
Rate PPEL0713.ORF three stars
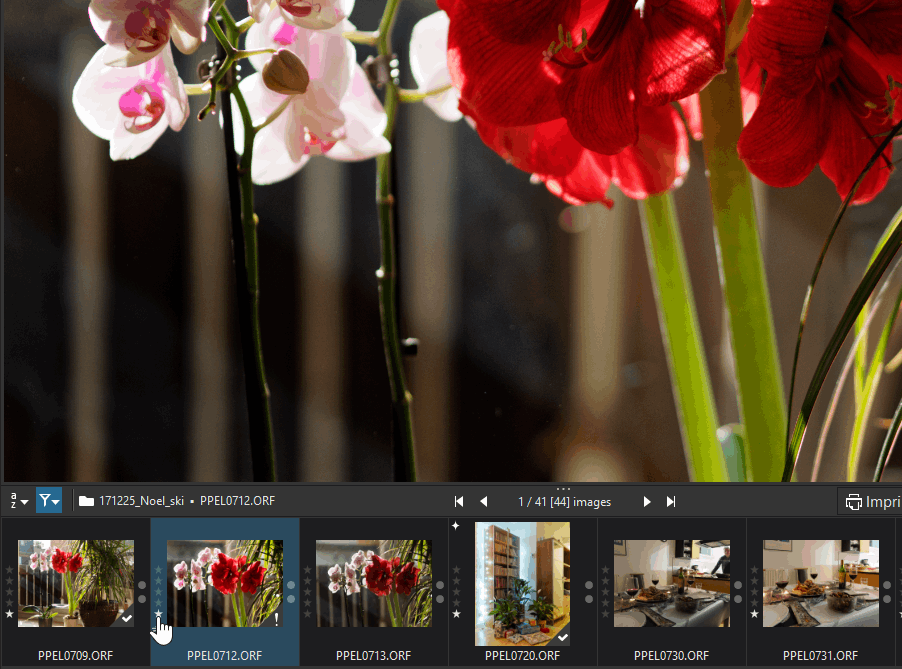[x=307, y=592]
